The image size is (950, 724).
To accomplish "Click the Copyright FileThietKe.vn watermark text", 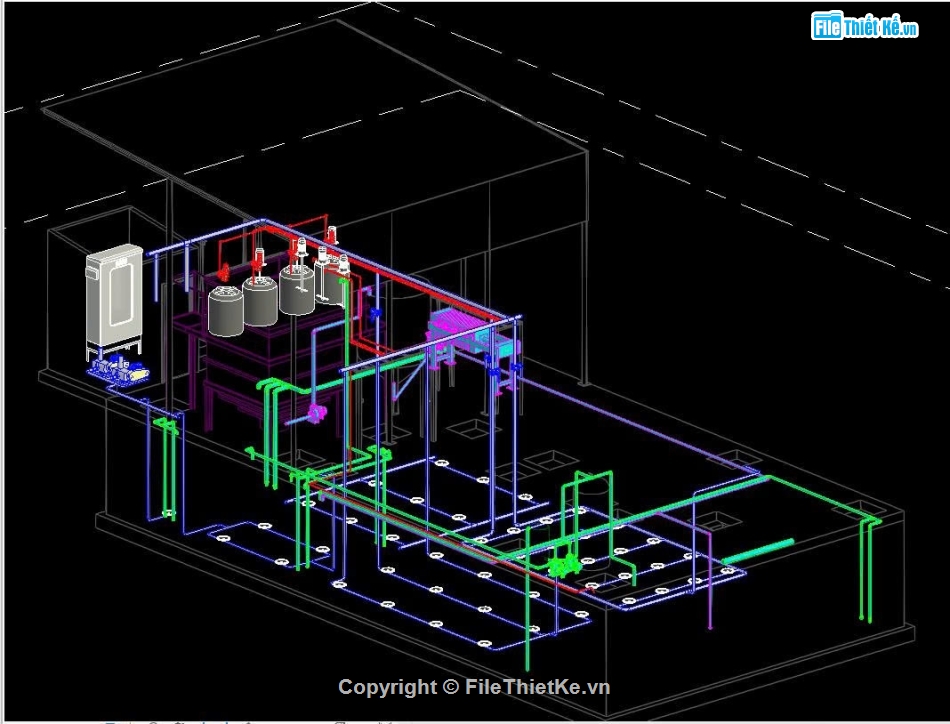I will [475, 688].
